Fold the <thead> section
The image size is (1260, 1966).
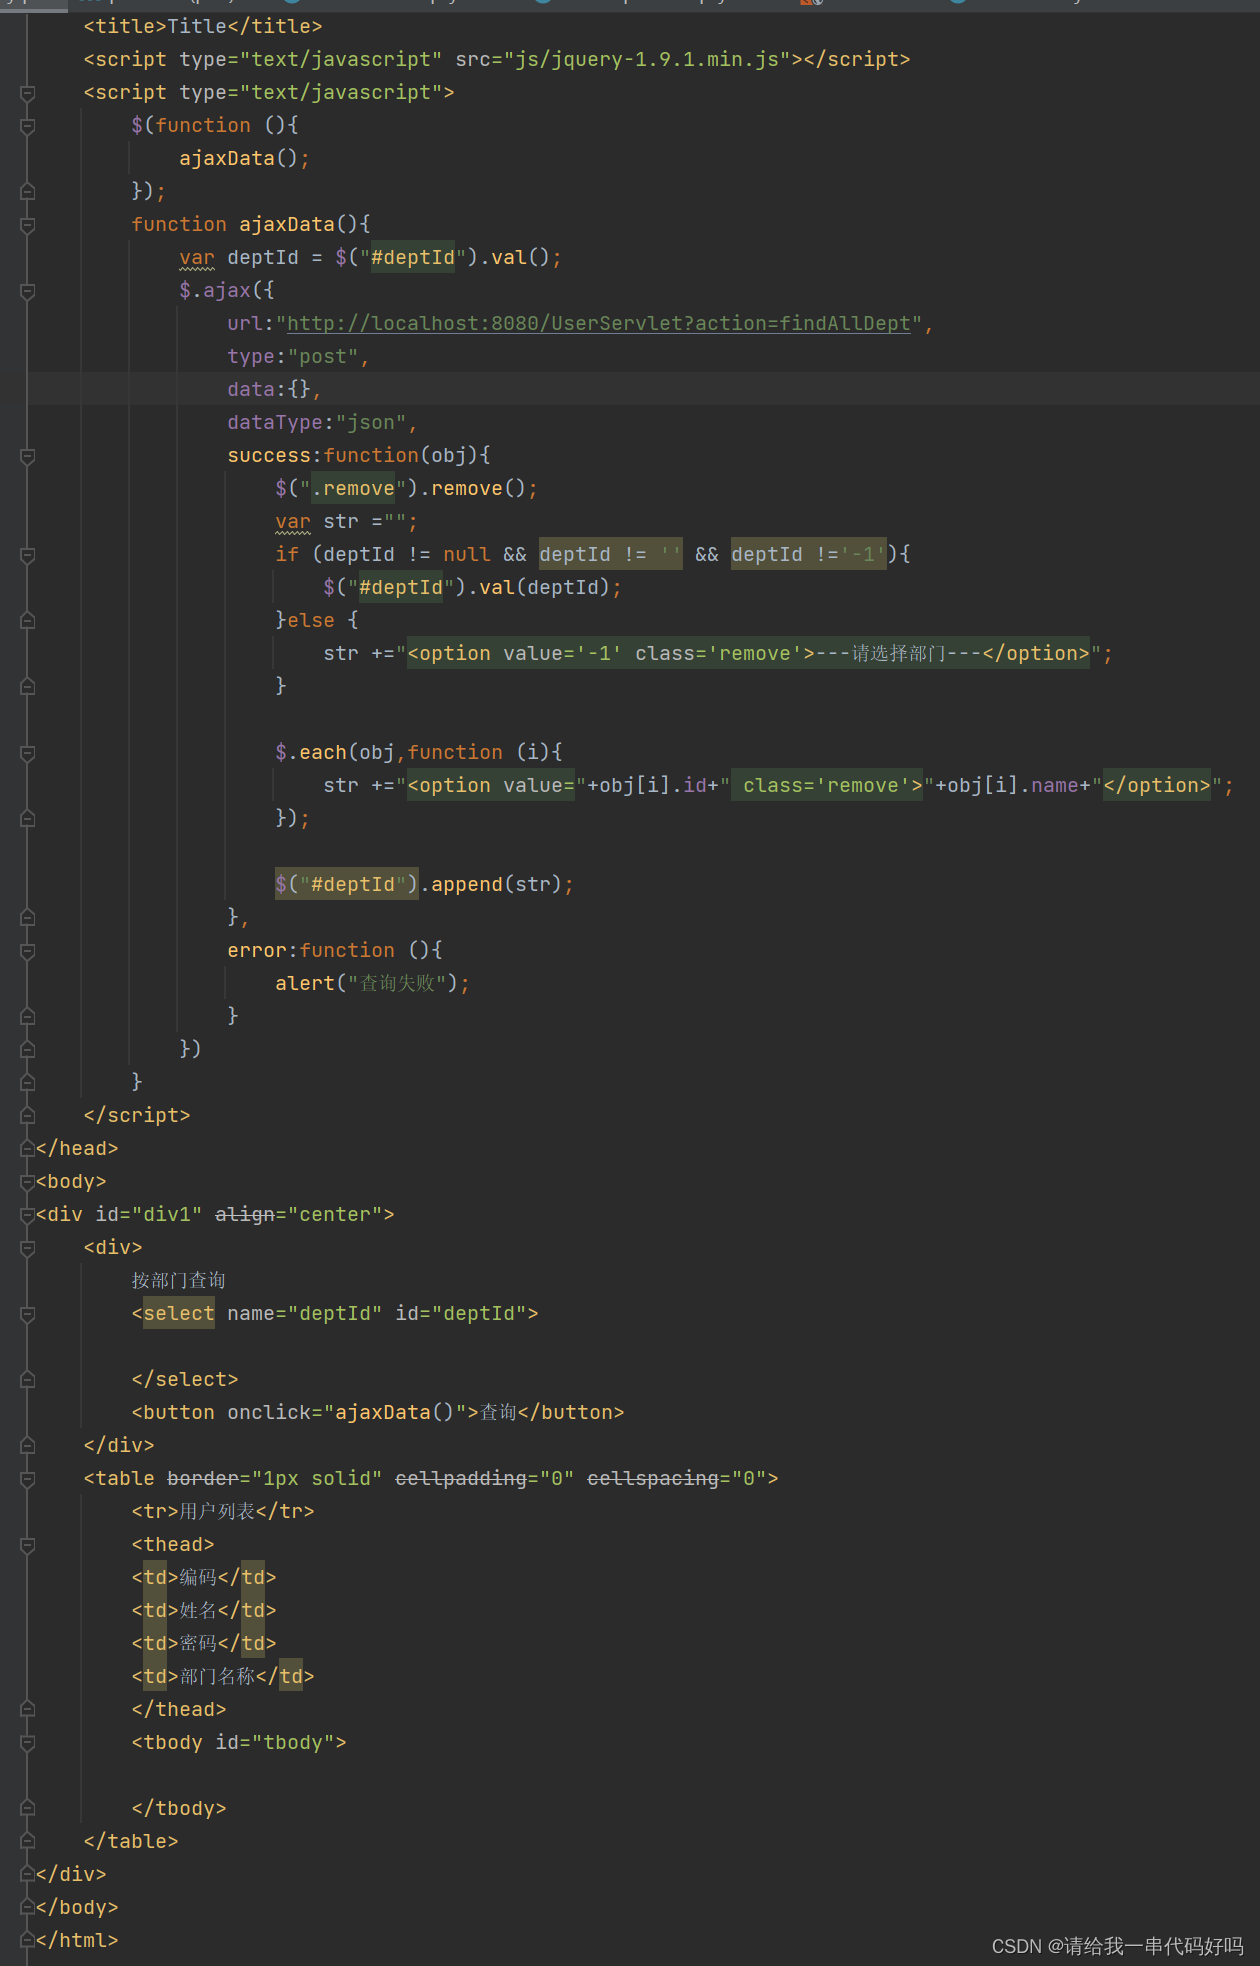point(28,1545)
